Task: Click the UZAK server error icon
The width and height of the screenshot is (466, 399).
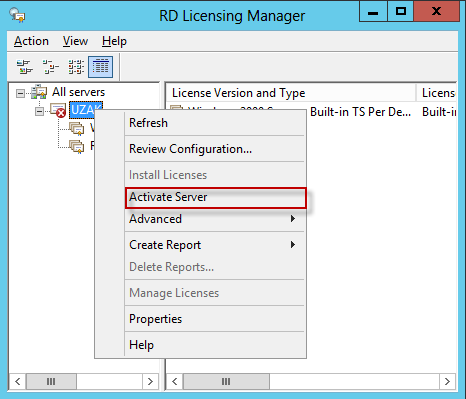Action: pyautogui.click(x=58, y=110)
